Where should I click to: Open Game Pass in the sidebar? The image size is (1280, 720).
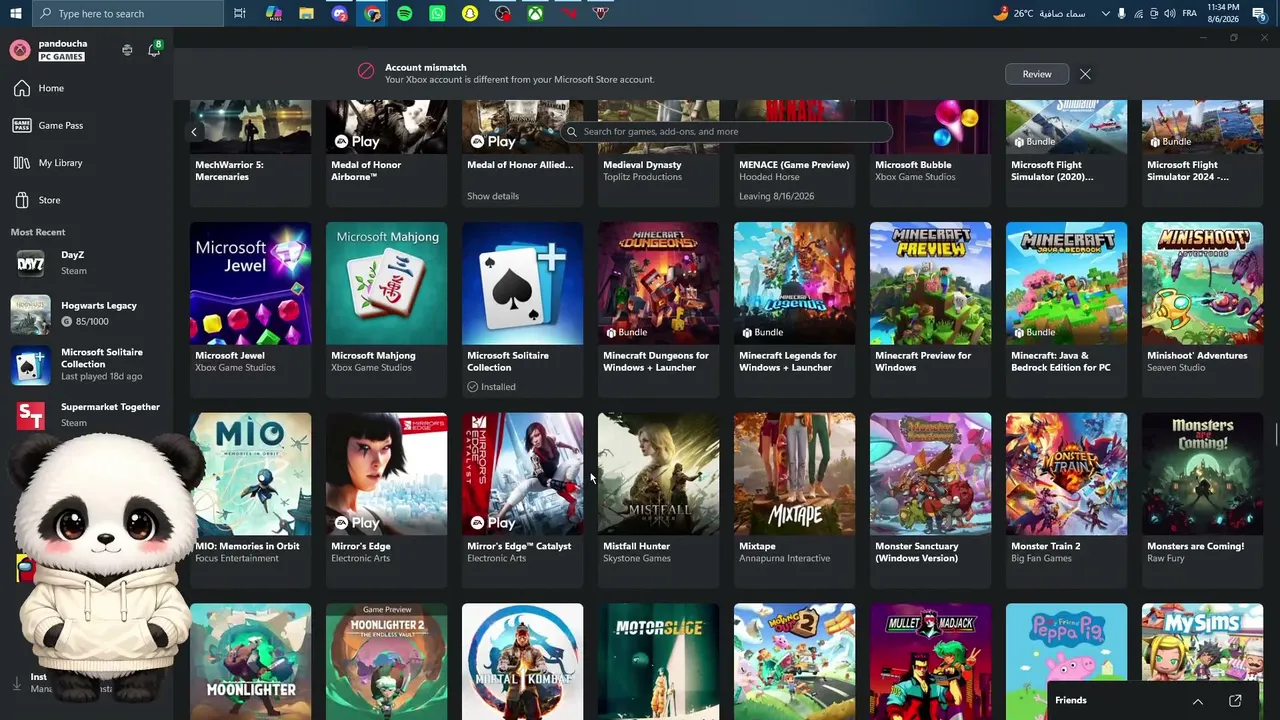(x=86, y=125)
